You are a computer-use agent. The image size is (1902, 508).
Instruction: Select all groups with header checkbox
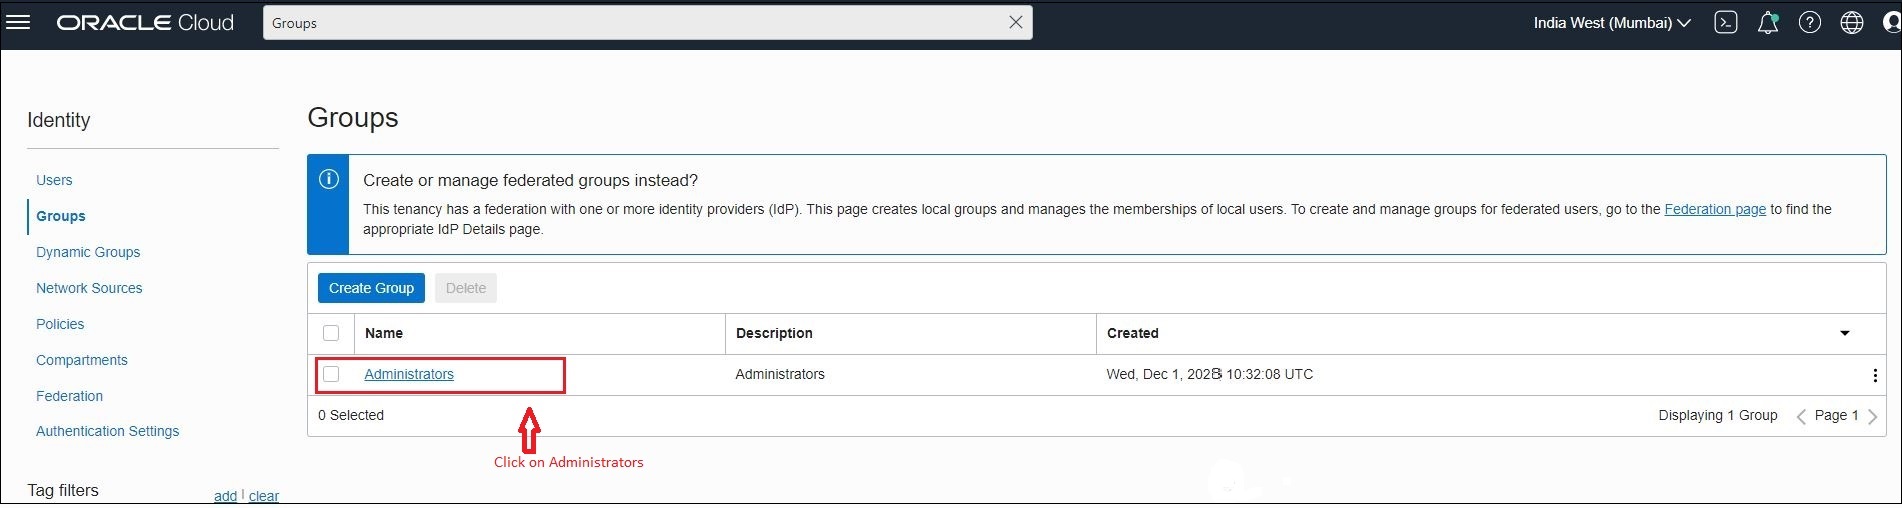pos(331,333)
